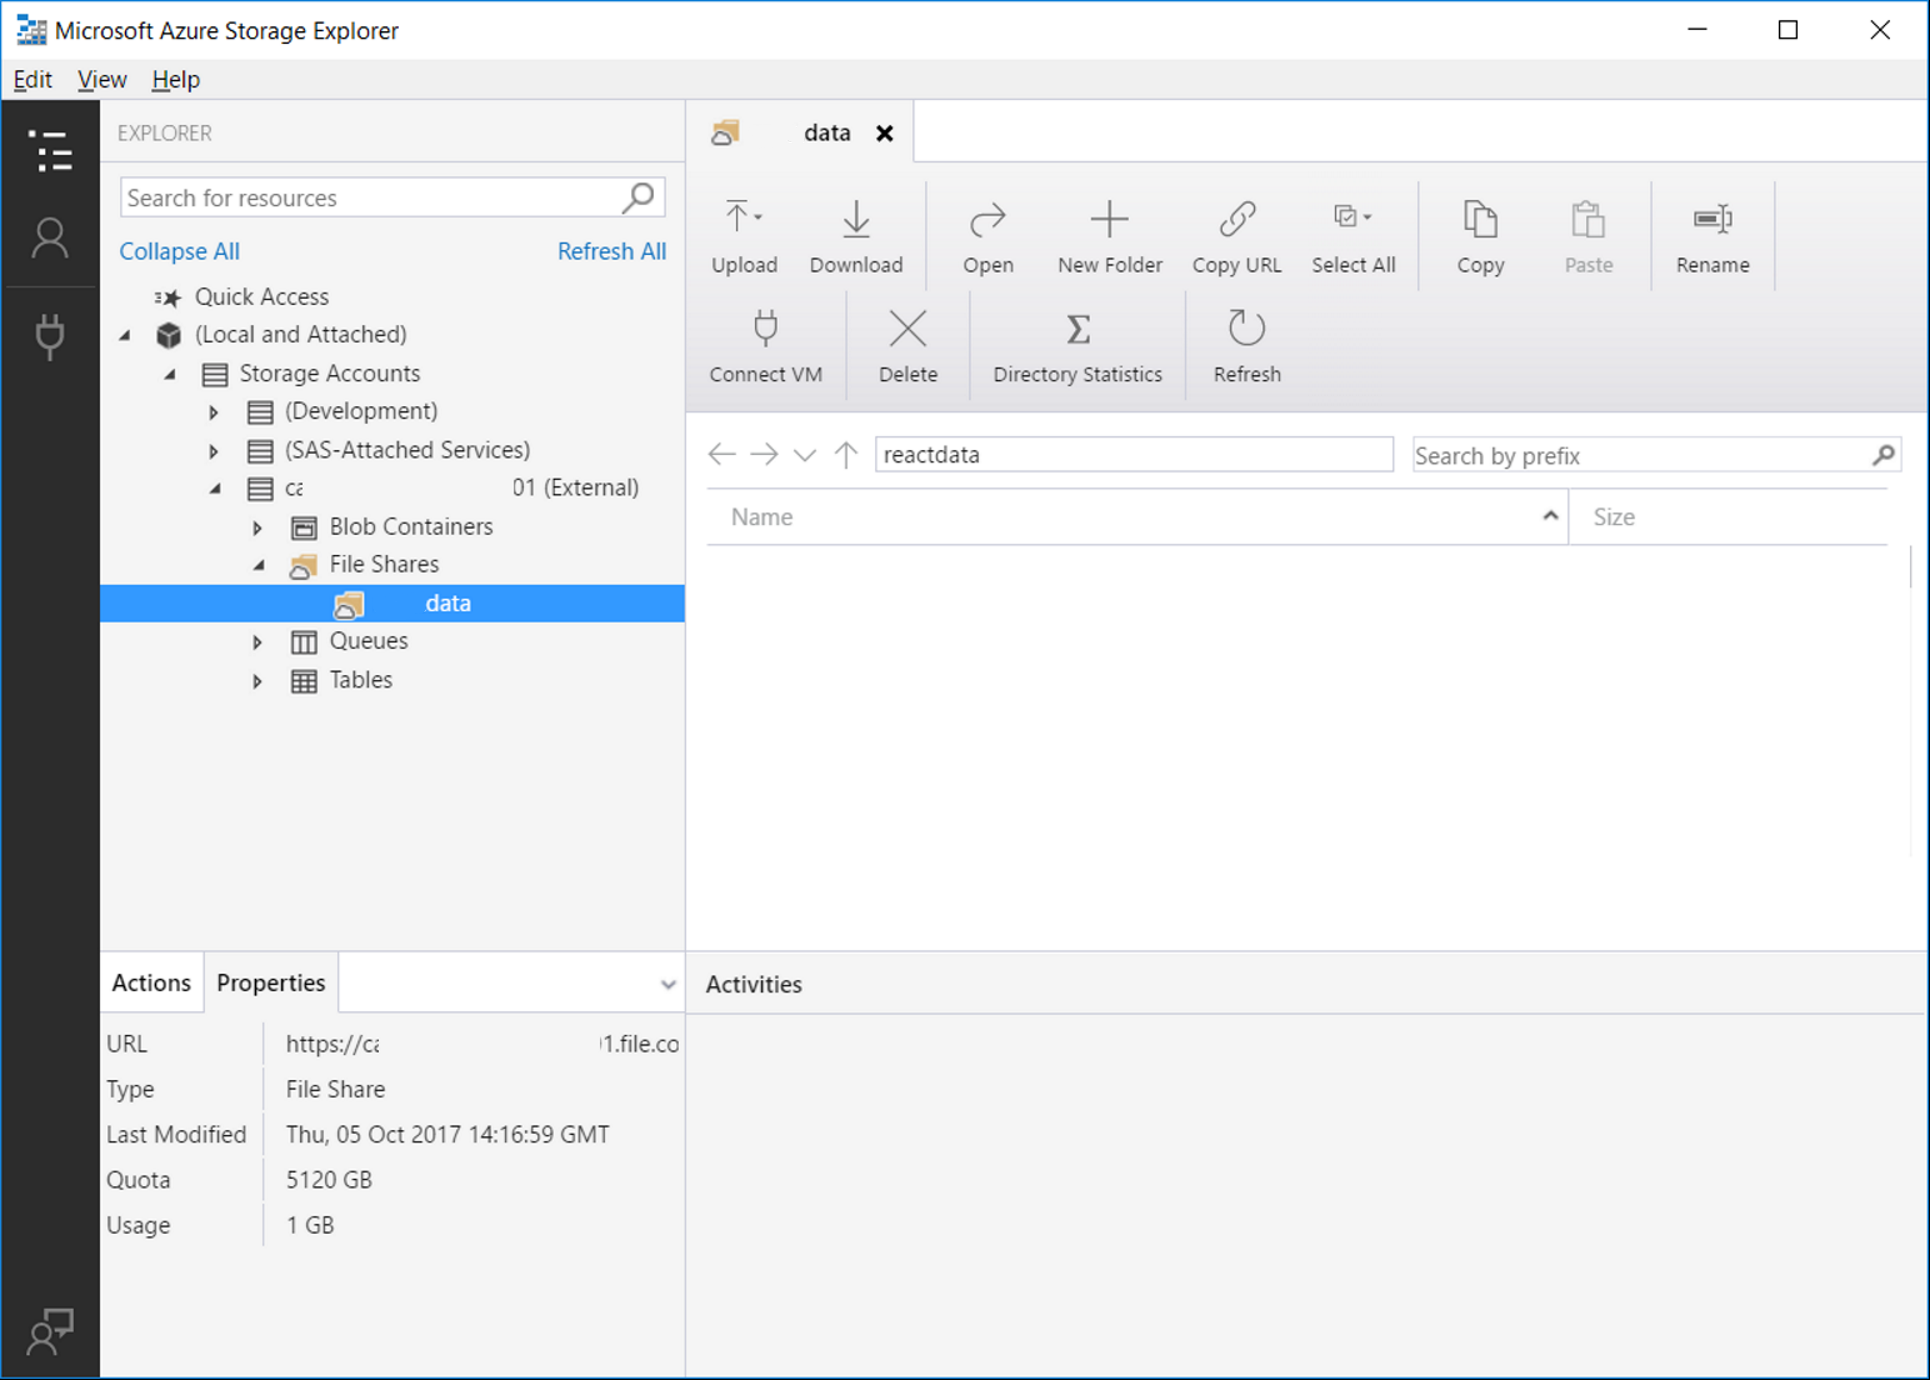1930x1380 pixels.
Task: Click the Collapse All link
Action: point(180,251)
